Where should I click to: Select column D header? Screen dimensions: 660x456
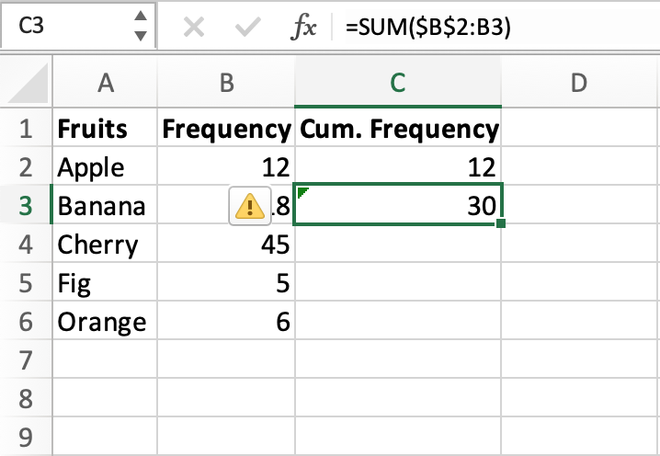click(x=578, y=84)
